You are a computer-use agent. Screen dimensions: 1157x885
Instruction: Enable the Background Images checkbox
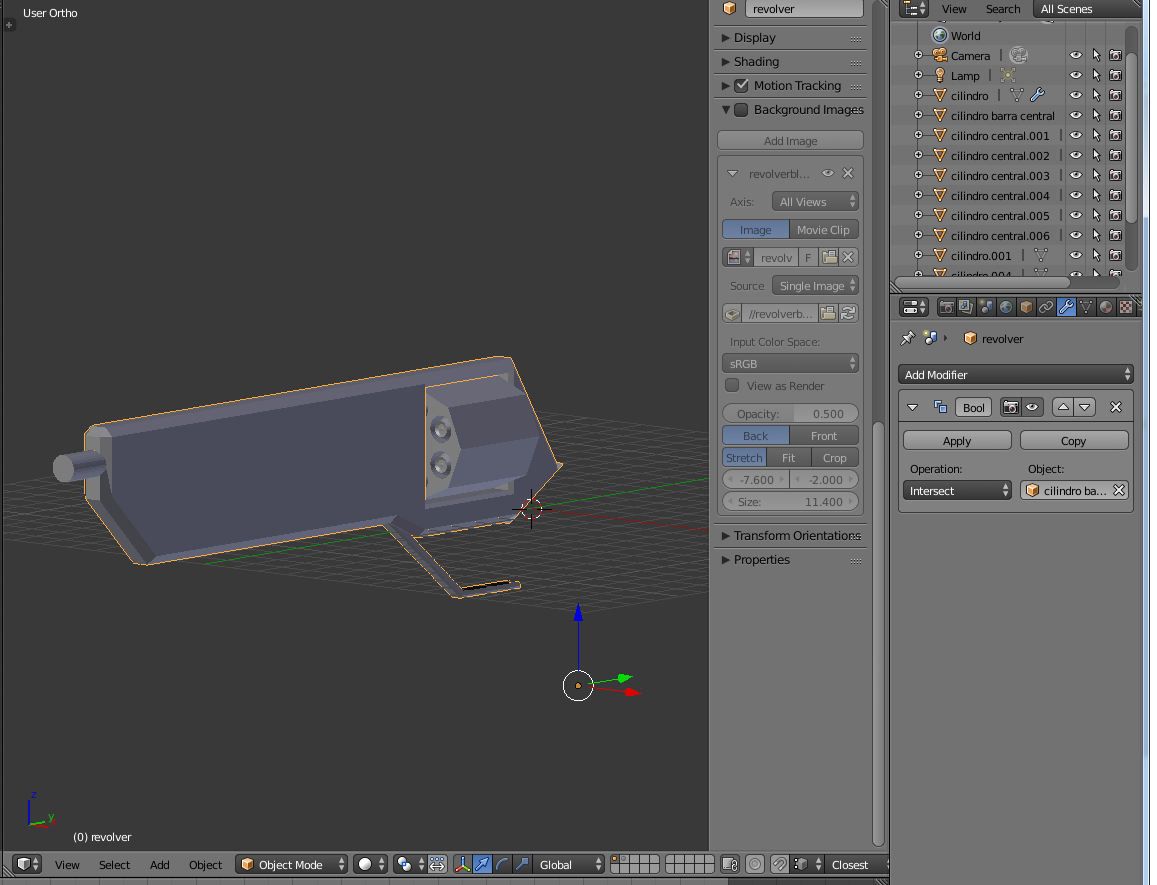(742, 109)
